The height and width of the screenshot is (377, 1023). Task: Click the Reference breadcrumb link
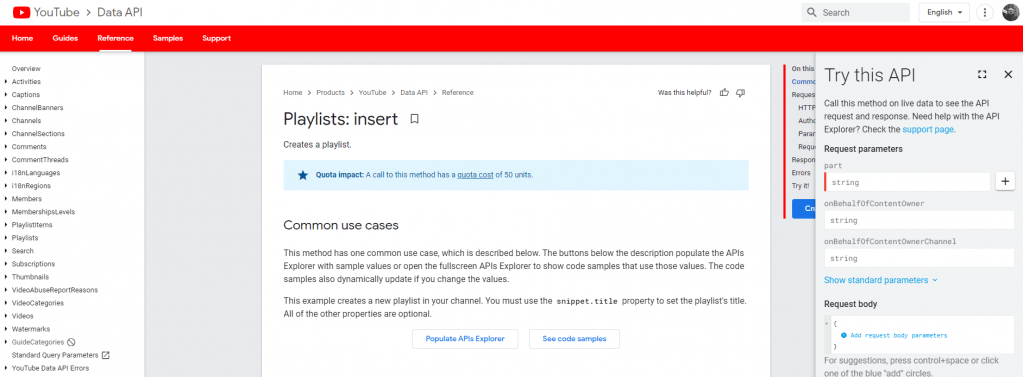(x=457, y=93)
